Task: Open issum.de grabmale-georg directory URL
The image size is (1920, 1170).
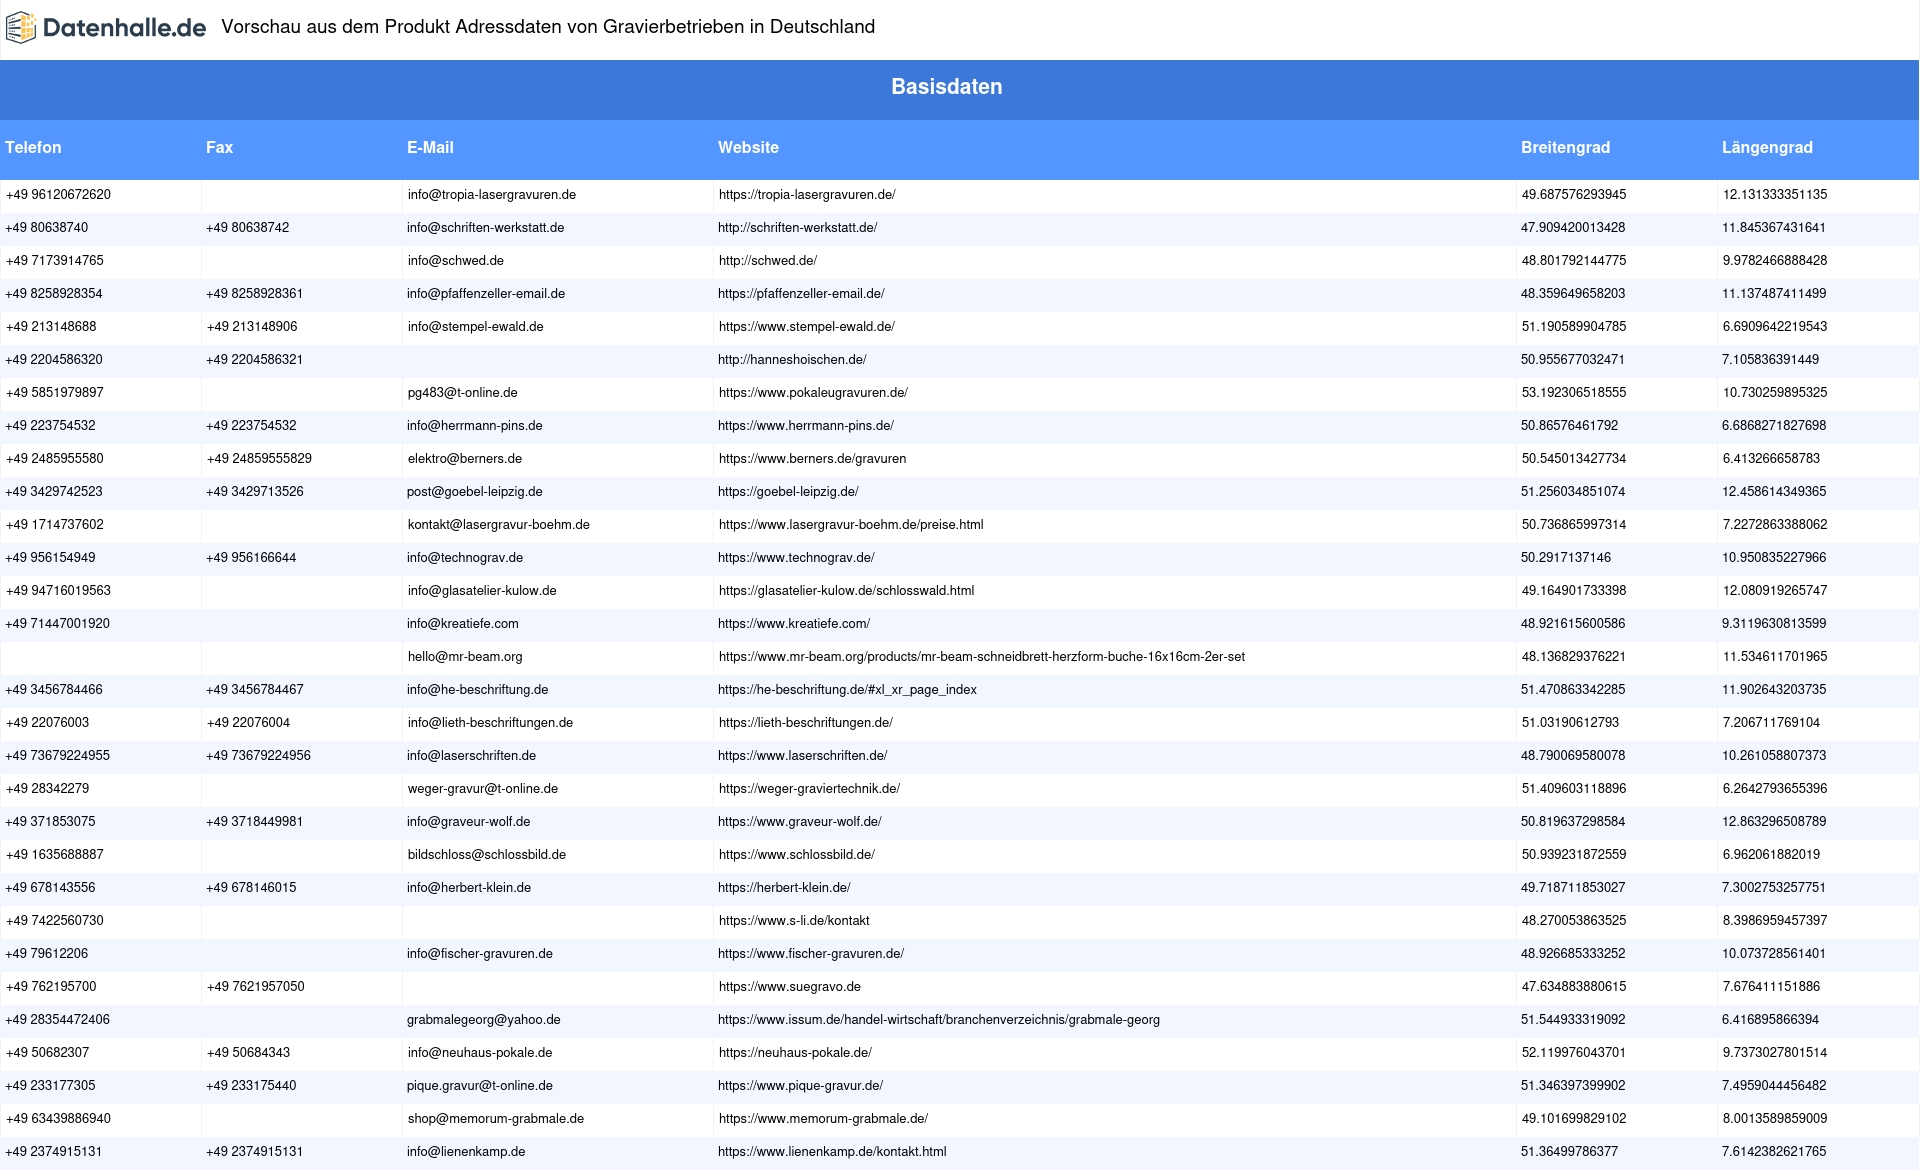Action: coord(939,1020)
